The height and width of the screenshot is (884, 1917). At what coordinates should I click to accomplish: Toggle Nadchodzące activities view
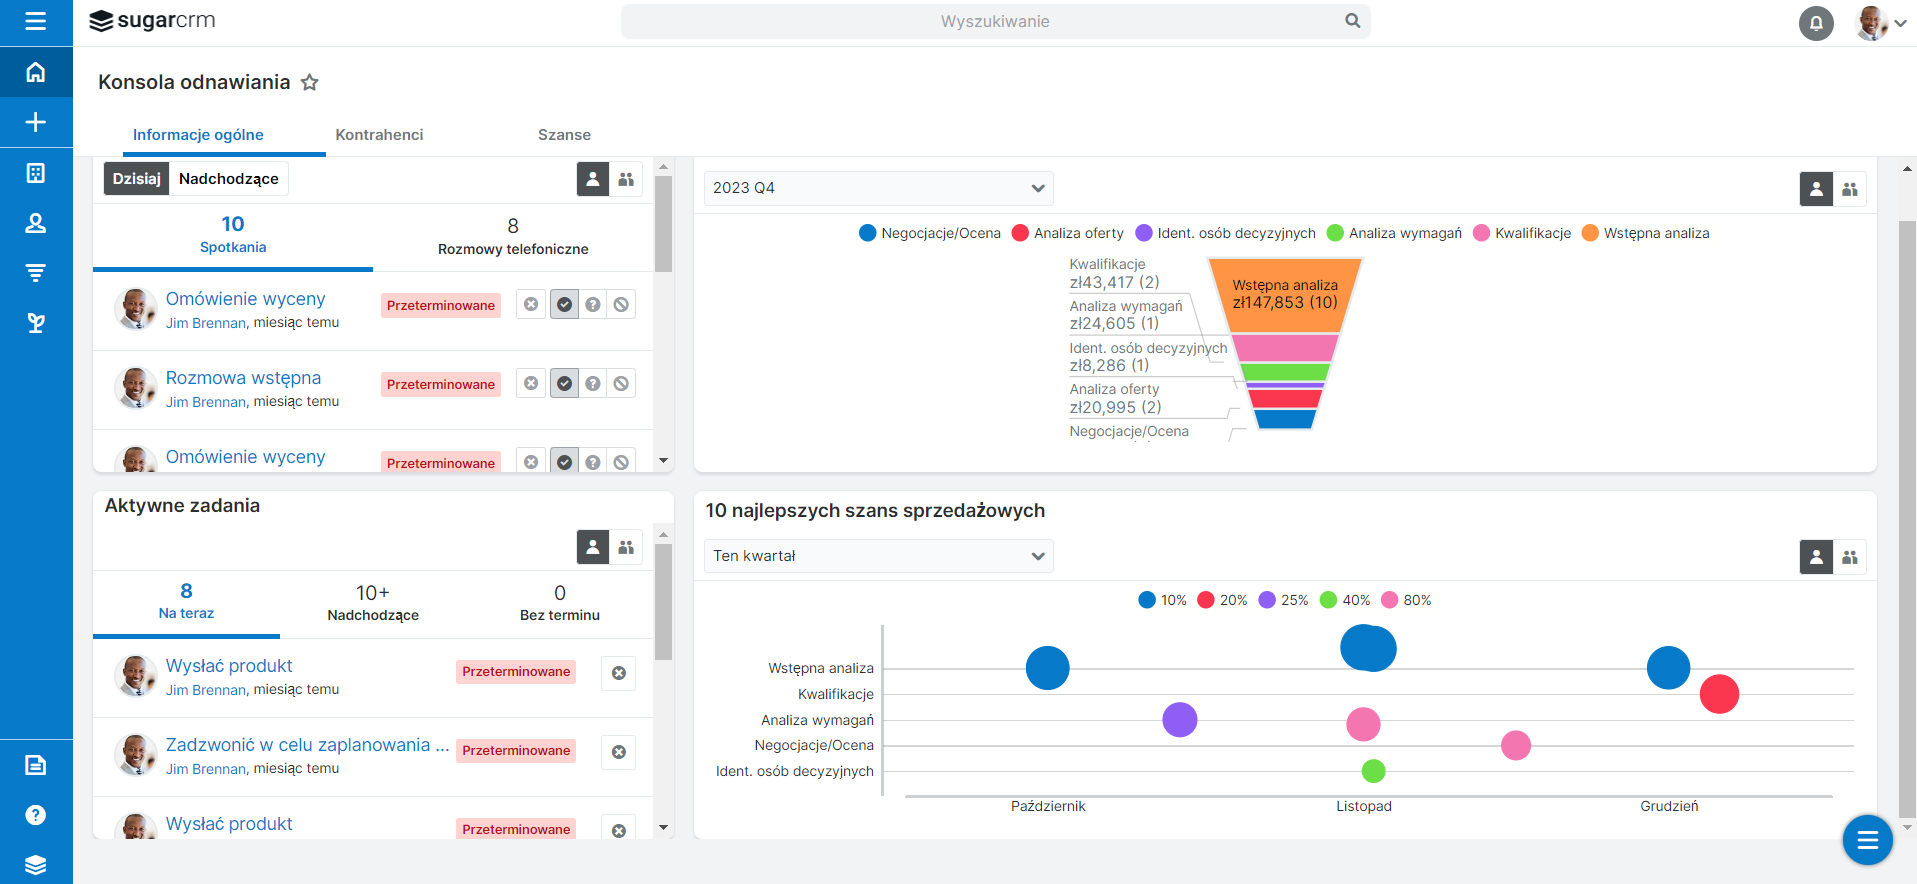228,179
